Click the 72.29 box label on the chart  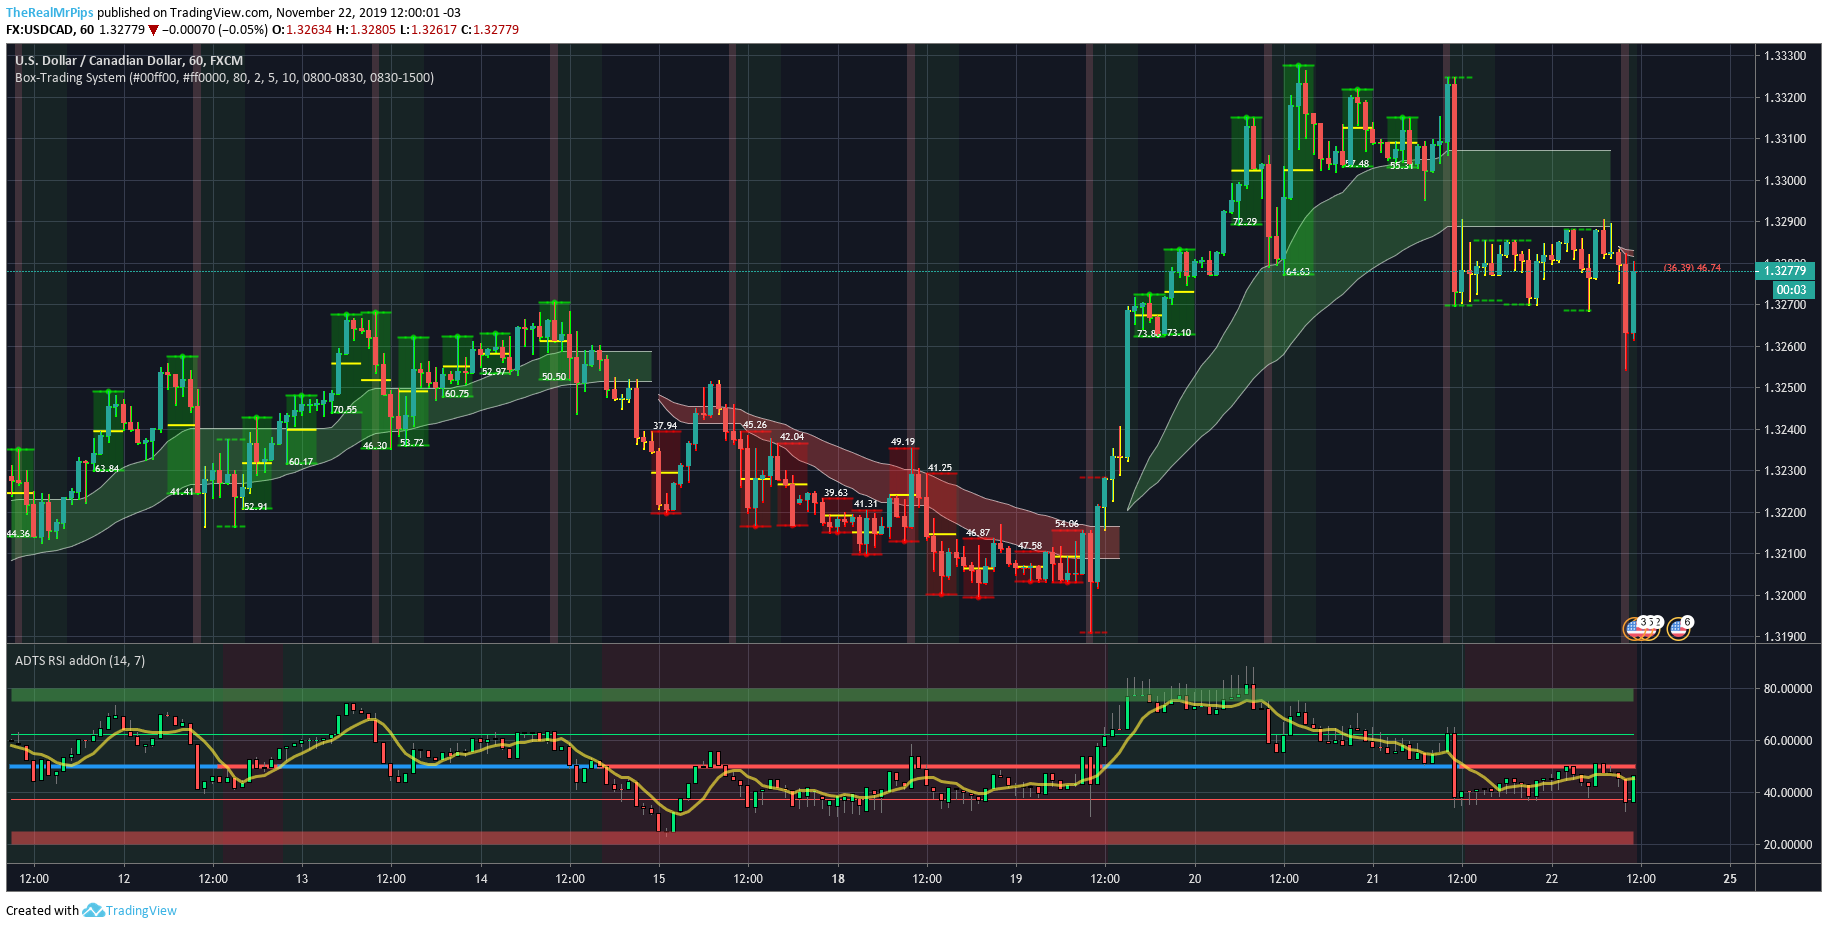[1245, 222]
